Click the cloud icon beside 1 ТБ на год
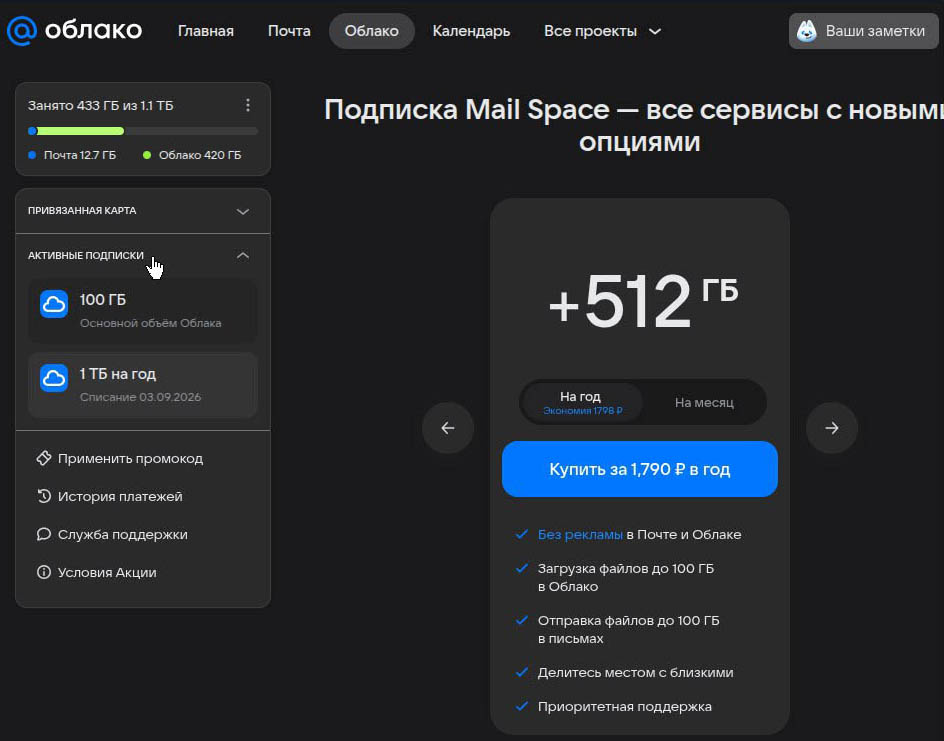Image resolution: width=944 pixels, height=741 pixels. pyautogui.click(x=54, y=378)
